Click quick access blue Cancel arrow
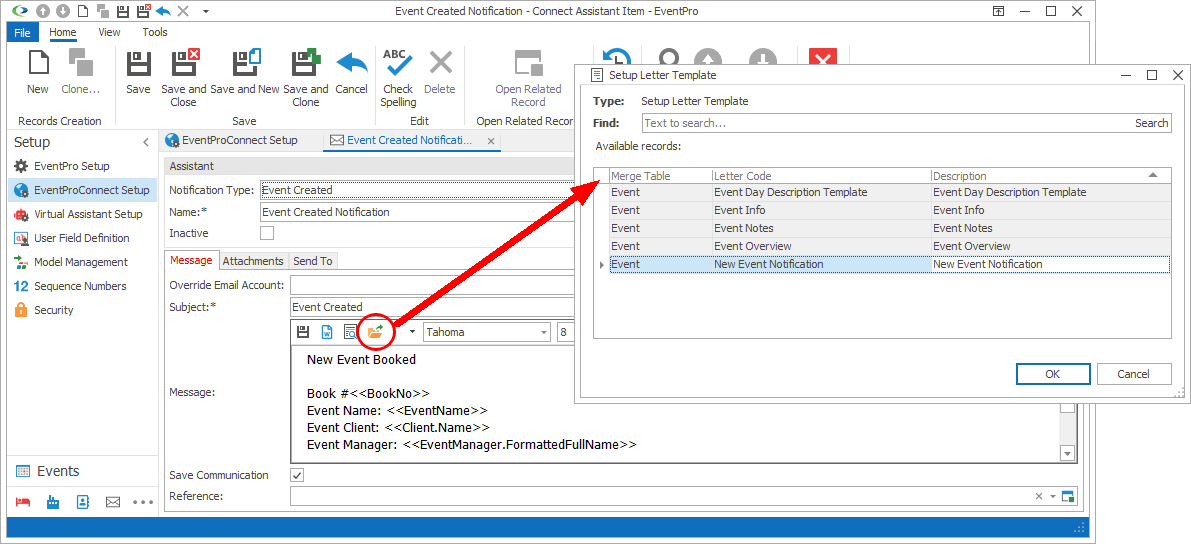 (163, 11)
